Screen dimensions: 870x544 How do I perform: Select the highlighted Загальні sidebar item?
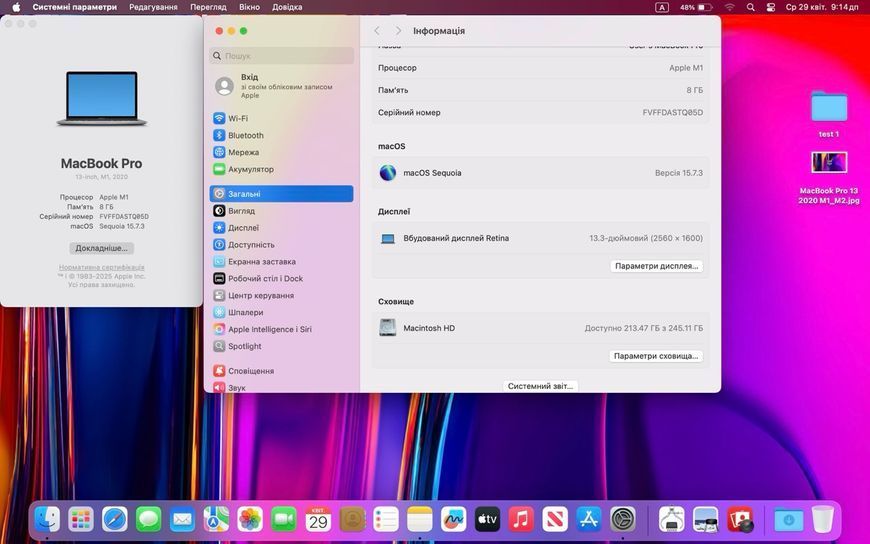point(281,194)
